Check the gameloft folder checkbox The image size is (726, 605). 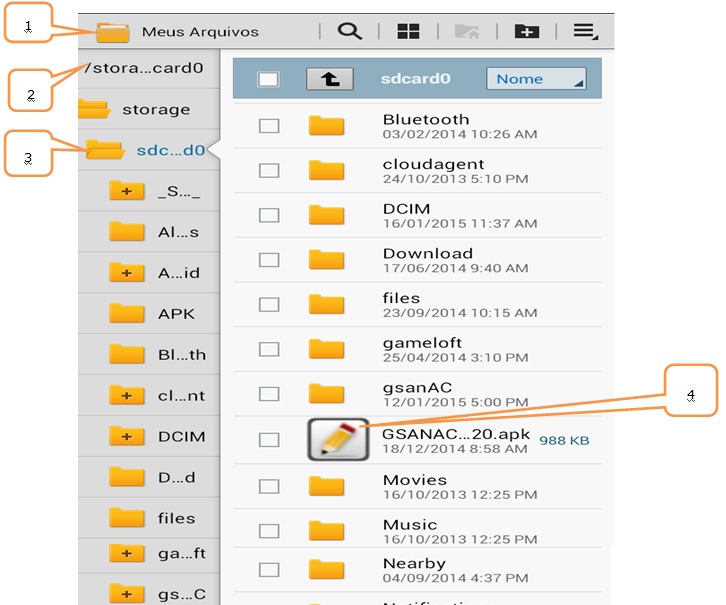269,349
